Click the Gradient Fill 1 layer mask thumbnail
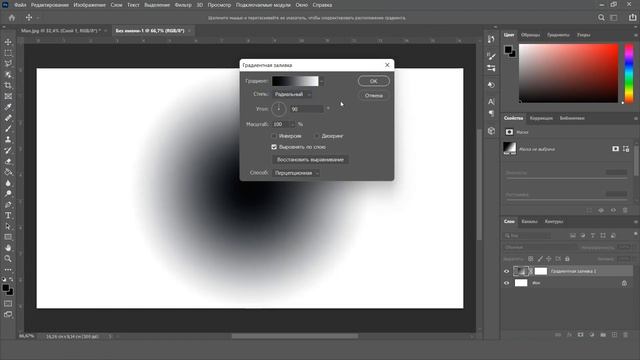640x360 pixels. point(540,271)
